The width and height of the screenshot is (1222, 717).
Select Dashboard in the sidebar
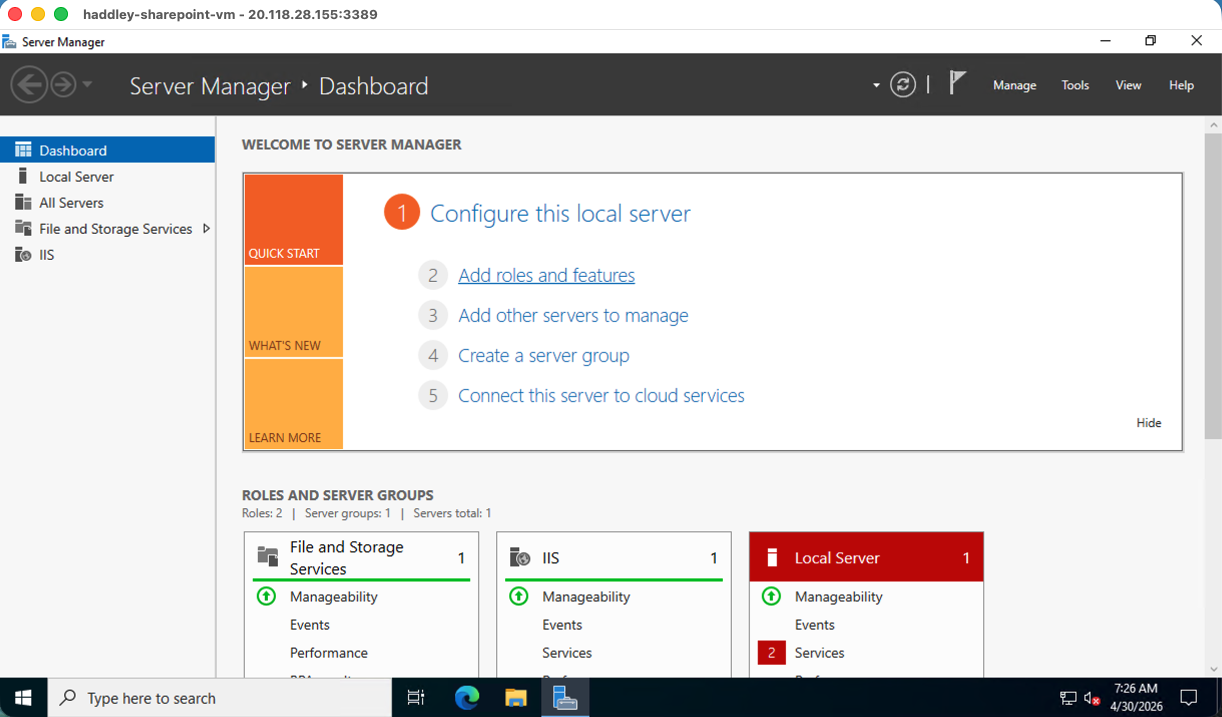(107, 150)
